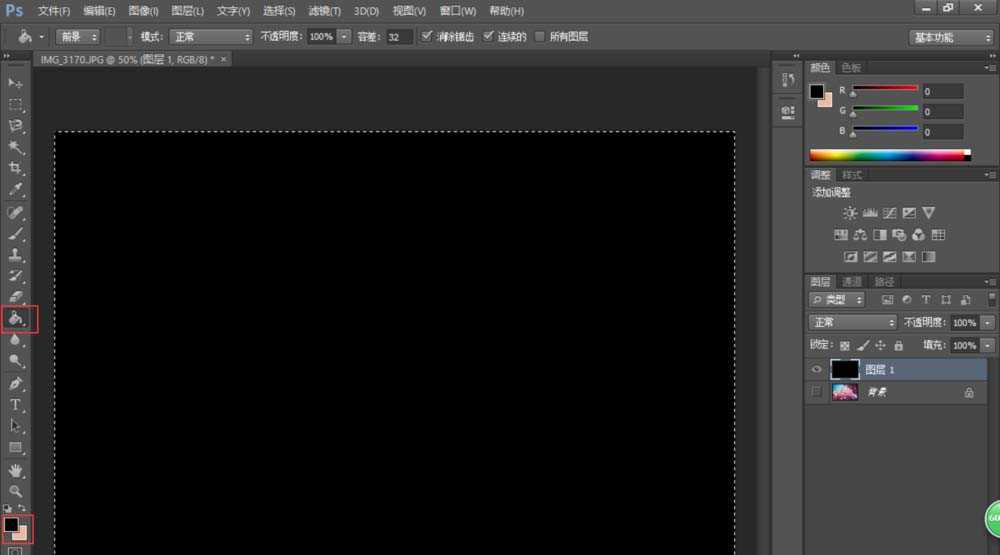Select the Eyedropper tool
Screen dimensions: 1000x555
(x=15, y=189)
